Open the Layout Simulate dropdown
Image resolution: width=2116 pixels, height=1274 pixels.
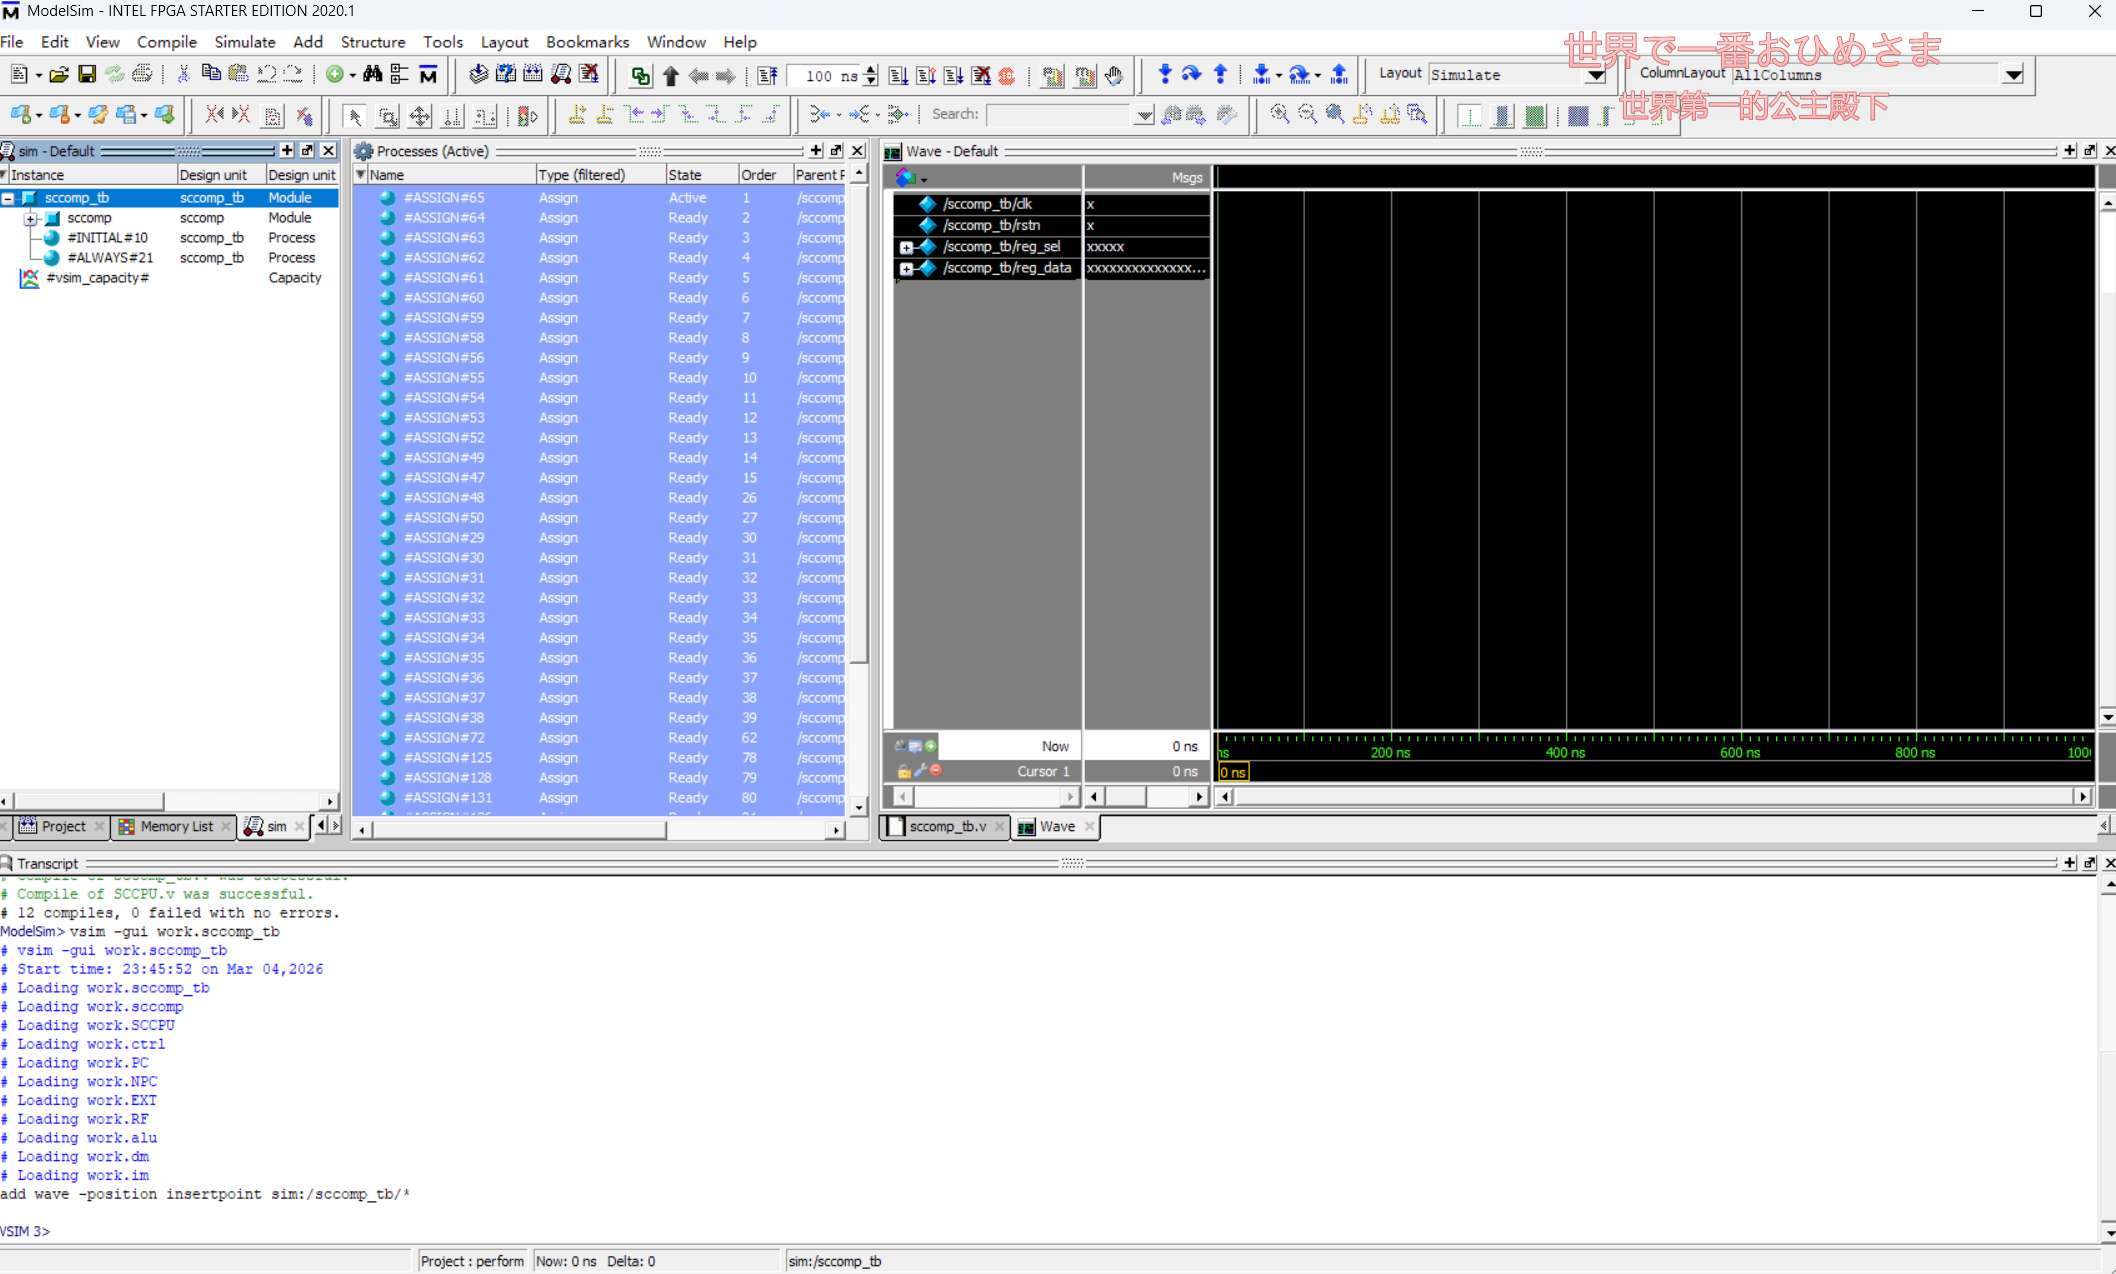[1596, 75]
